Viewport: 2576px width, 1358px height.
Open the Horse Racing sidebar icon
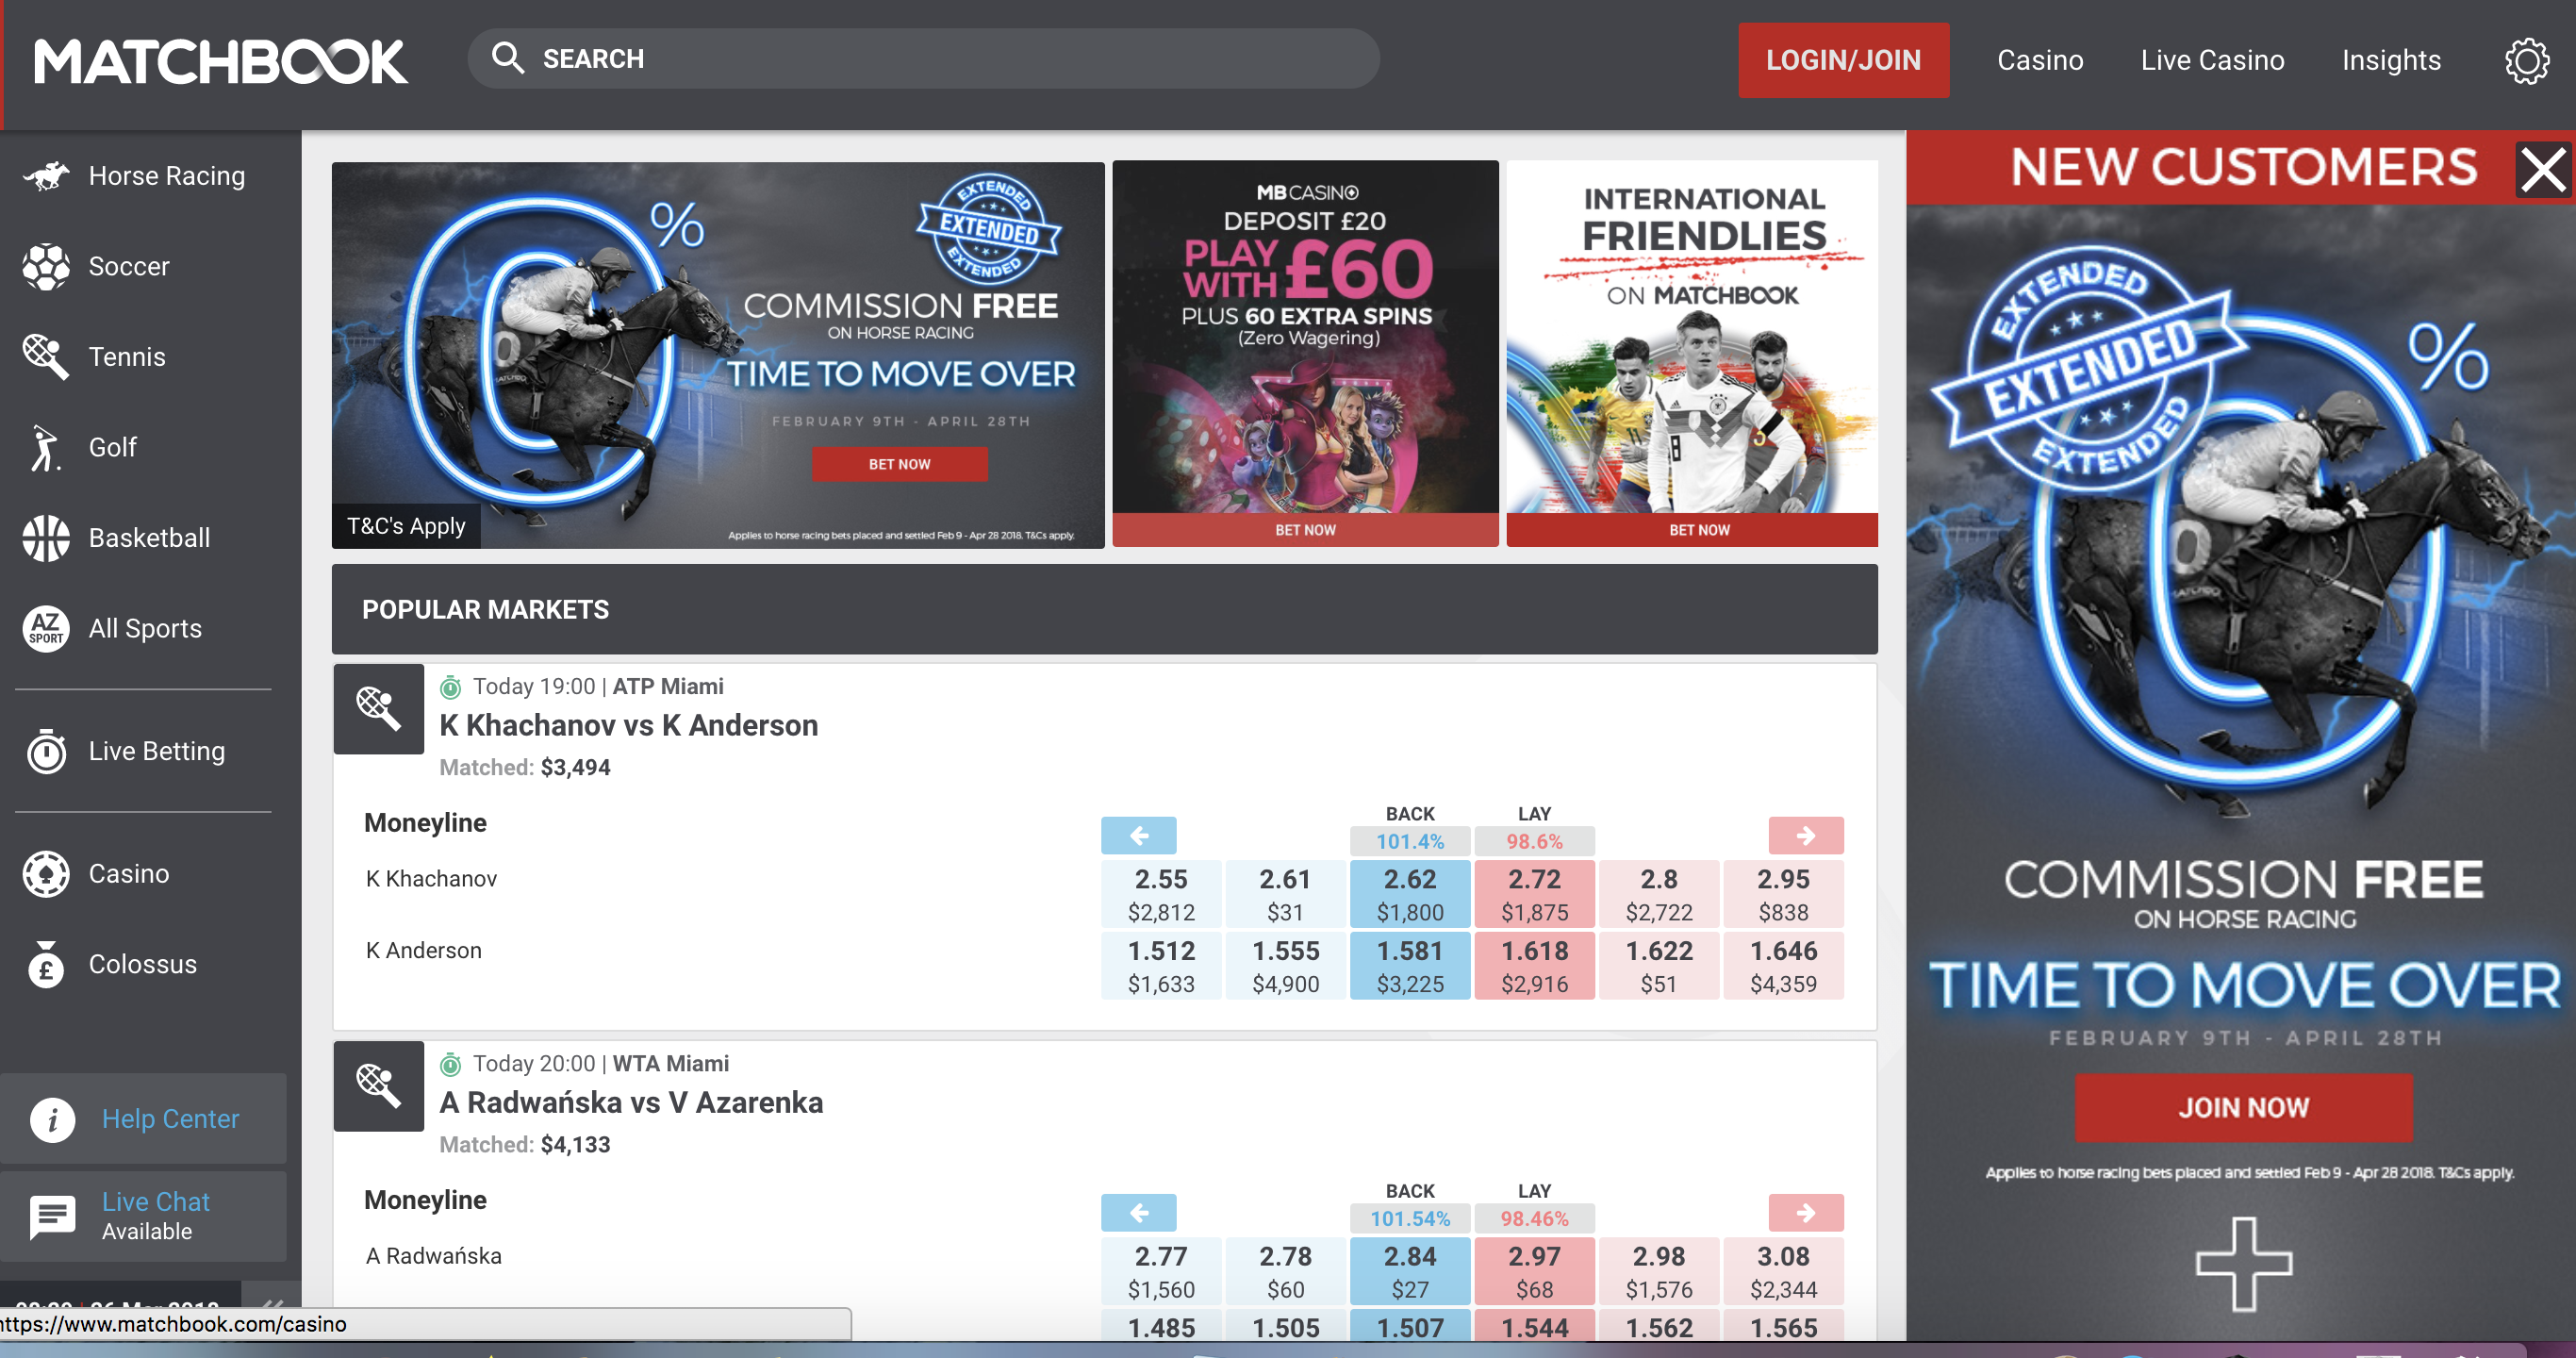click(x=46, y=176)
